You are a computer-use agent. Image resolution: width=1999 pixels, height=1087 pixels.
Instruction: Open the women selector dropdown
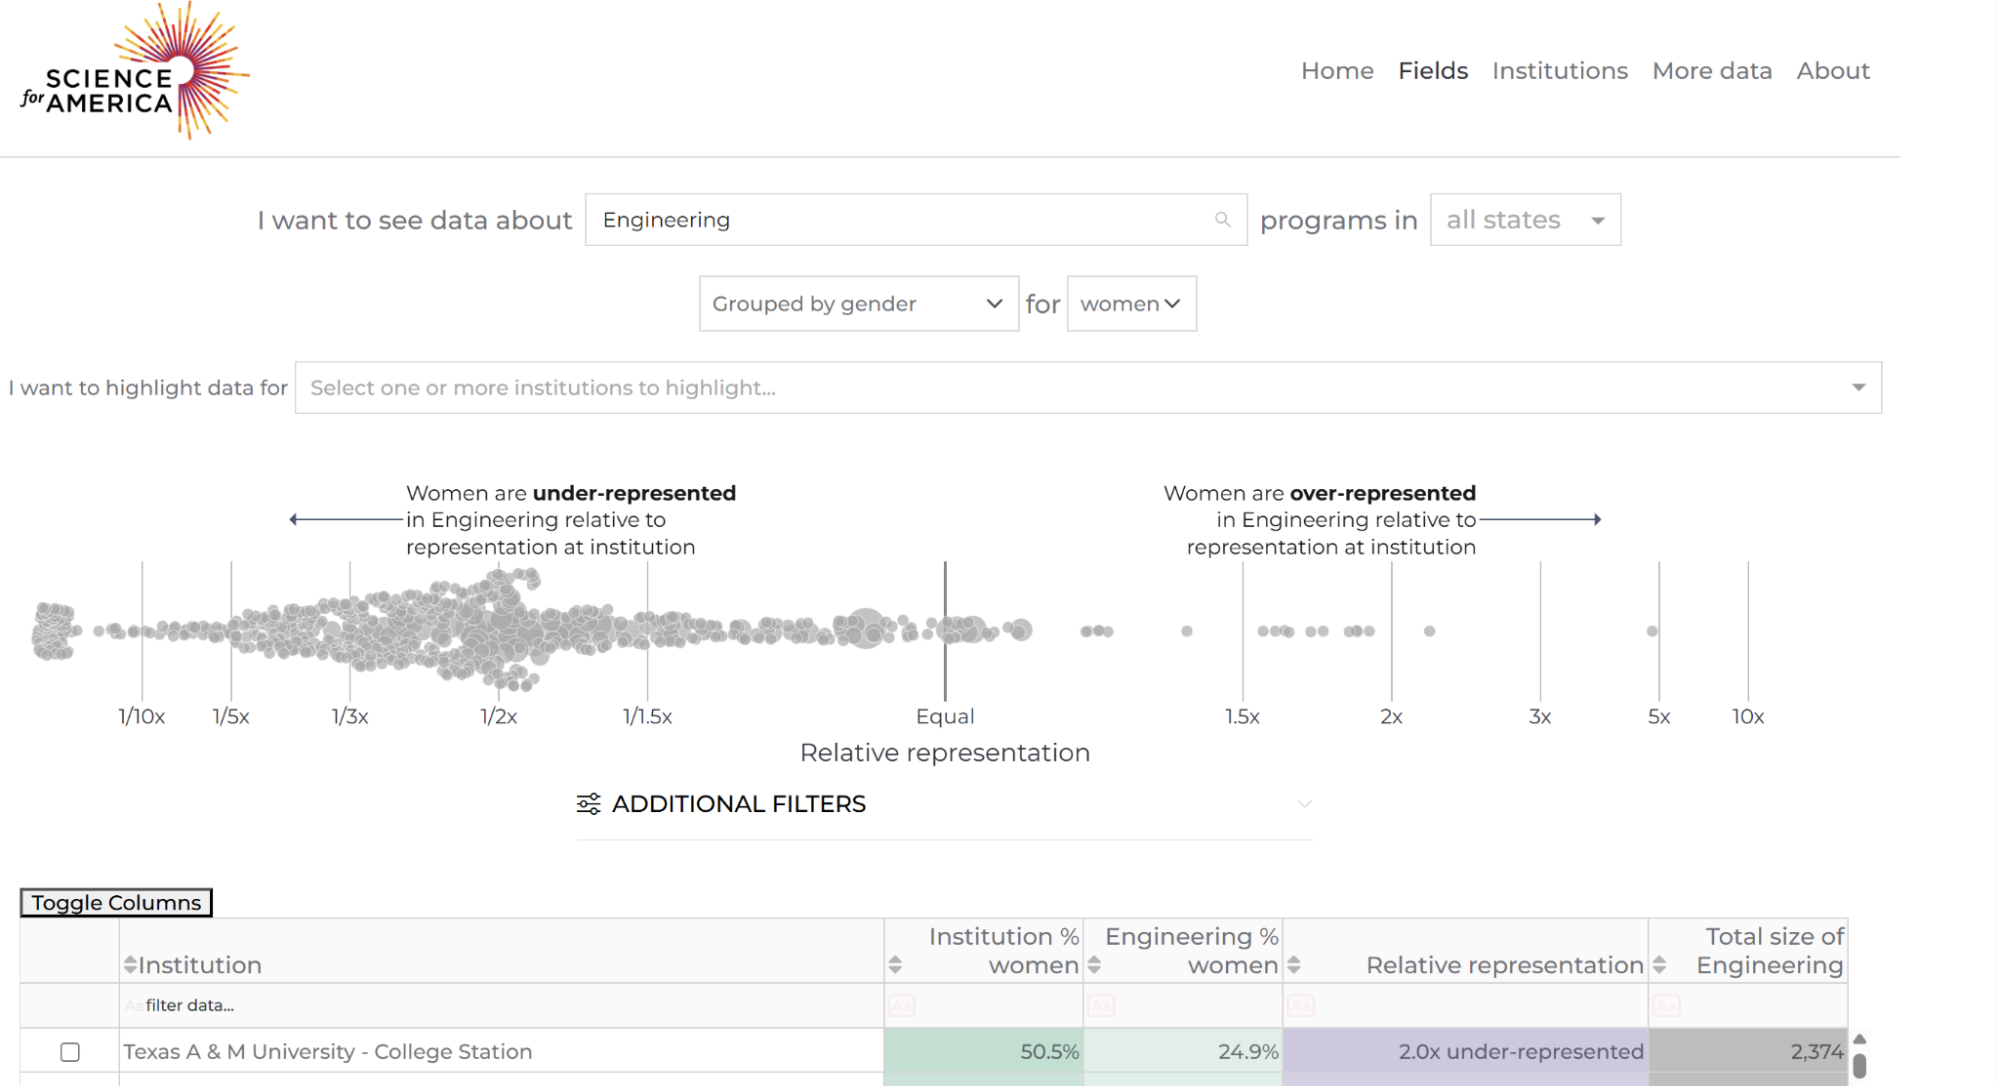tap(1130, 303)
